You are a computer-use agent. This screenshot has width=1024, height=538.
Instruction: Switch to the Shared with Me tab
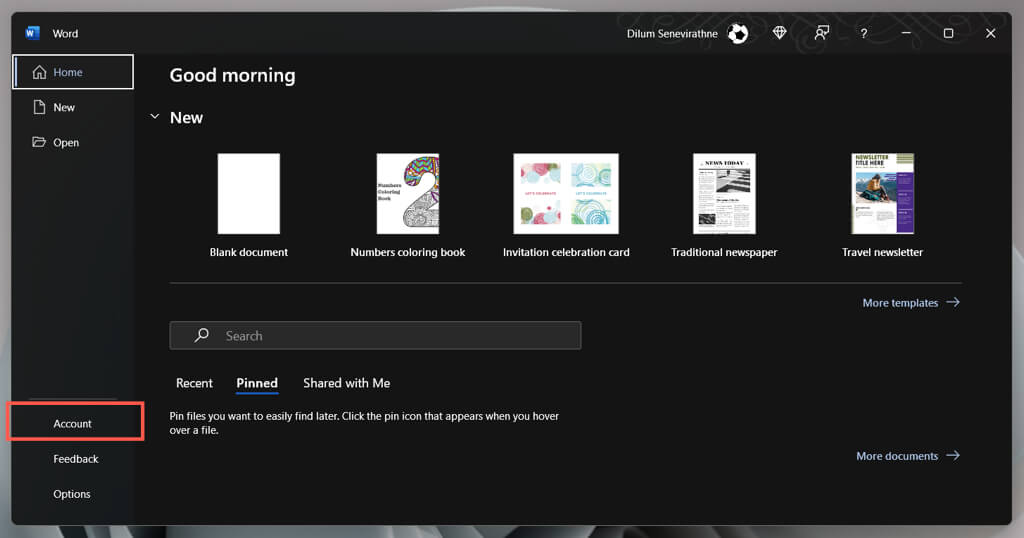point(346,383)
